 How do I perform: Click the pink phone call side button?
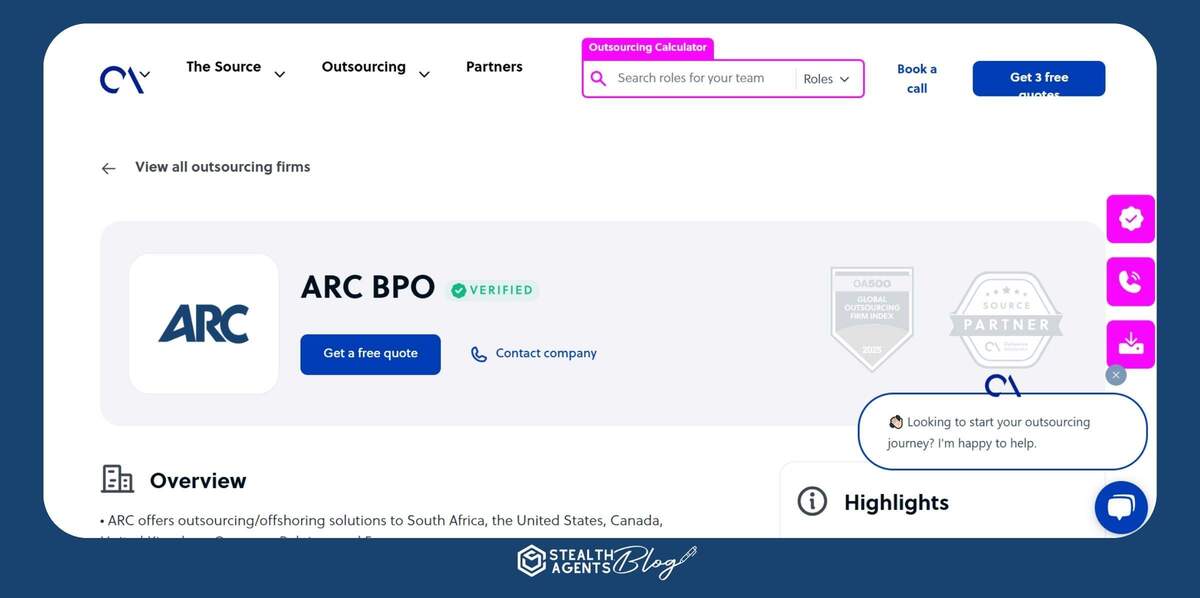coord(1131,282)
